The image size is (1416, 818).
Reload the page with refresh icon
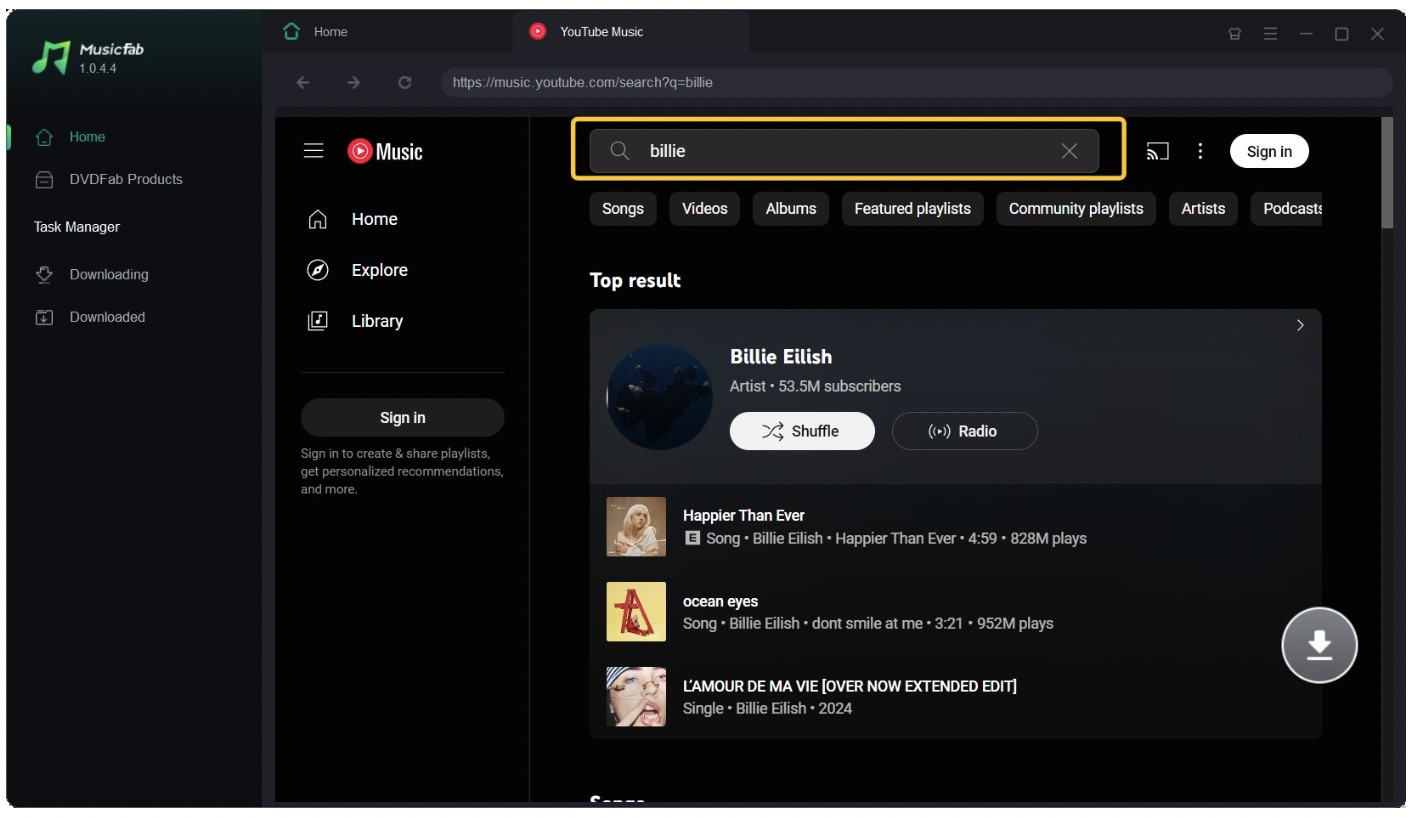click(x=405, y=83)
